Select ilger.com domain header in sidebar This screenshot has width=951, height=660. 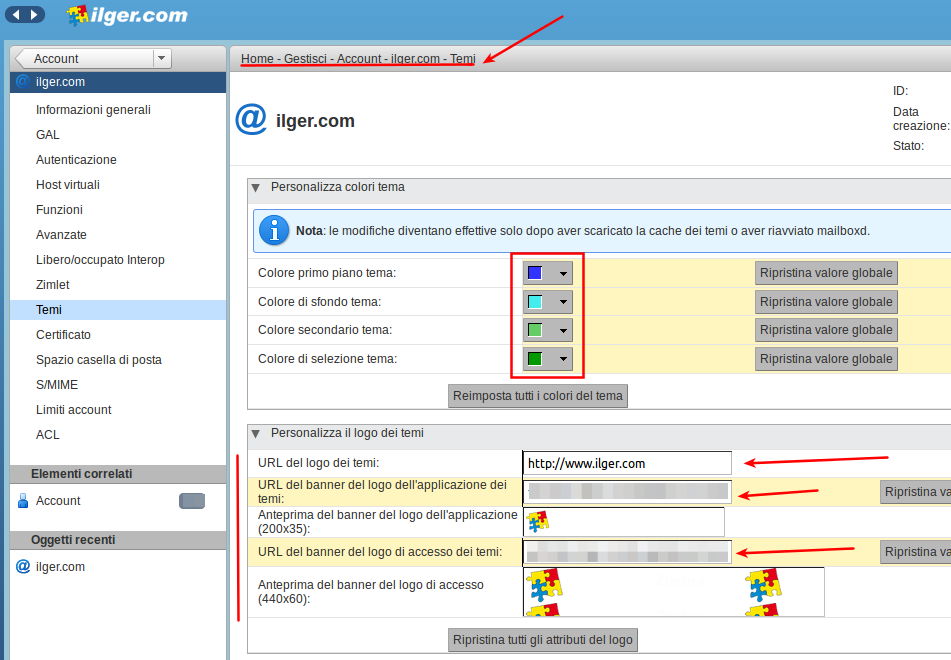118,82
